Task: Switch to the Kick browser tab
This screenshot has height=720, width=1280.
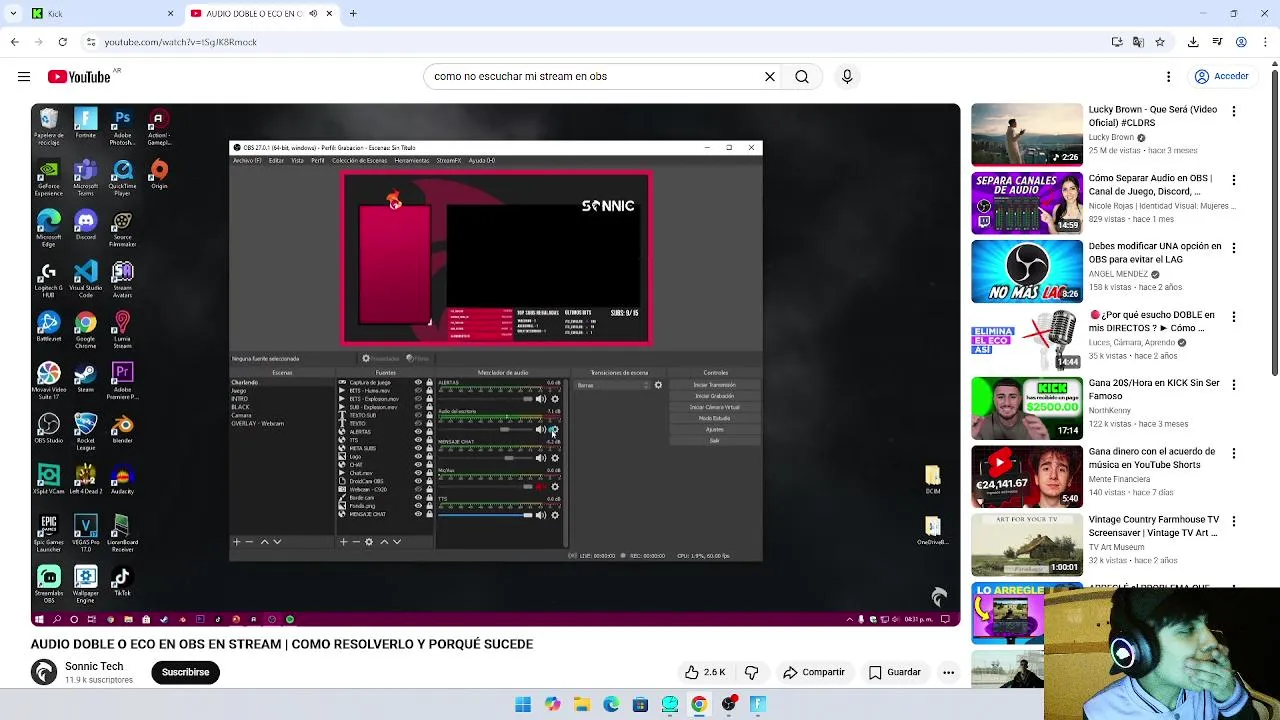Action: 100,14
